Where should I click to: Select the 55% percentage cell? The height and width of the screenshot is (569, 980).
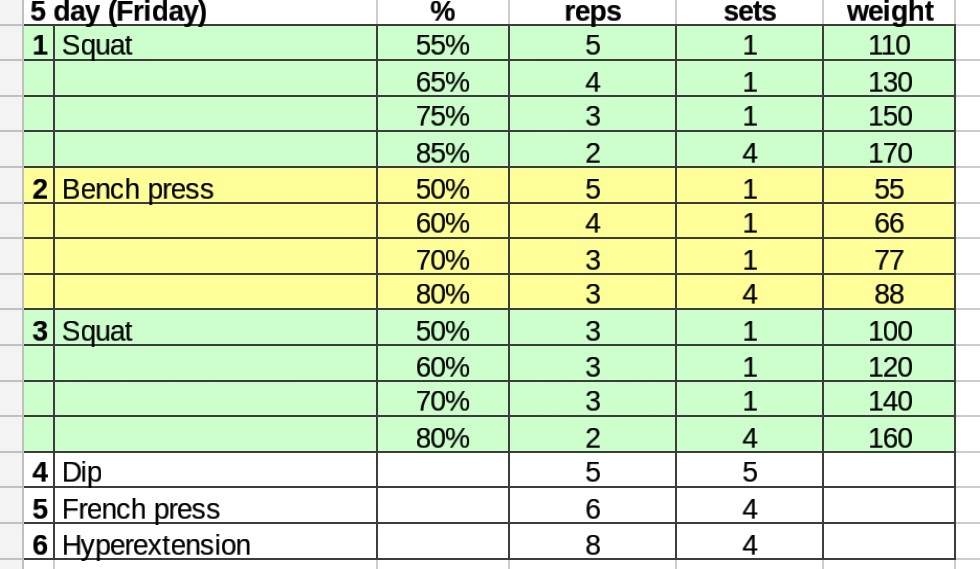point(442,45)
